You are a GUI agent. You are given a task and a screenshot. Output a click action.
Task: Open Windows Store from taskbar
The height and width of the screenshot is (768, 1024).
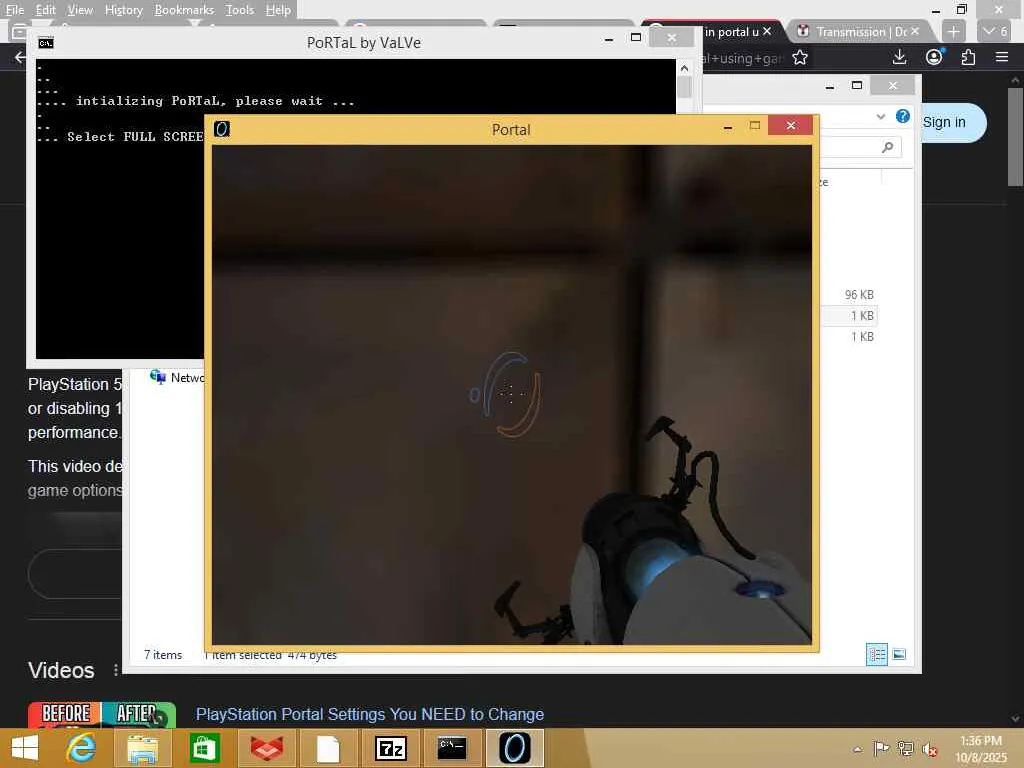click(x=204, y=748)
